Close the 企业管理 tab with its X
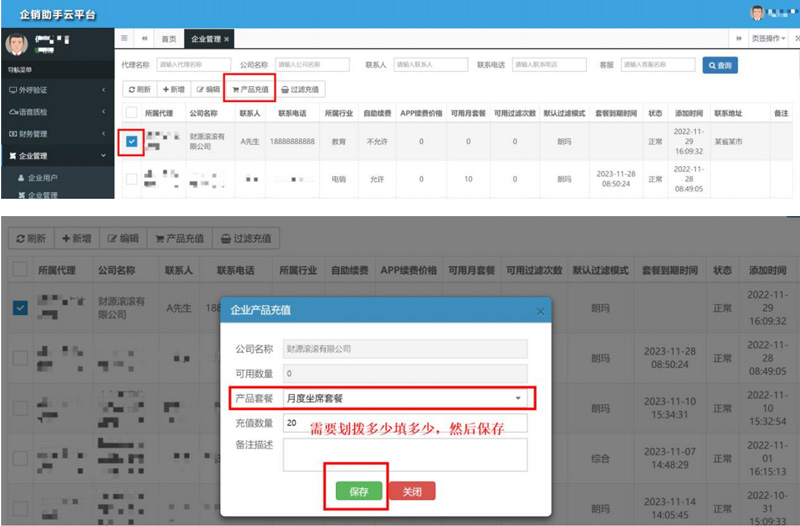This screenshot has width=800, height=526. [226, 39]
